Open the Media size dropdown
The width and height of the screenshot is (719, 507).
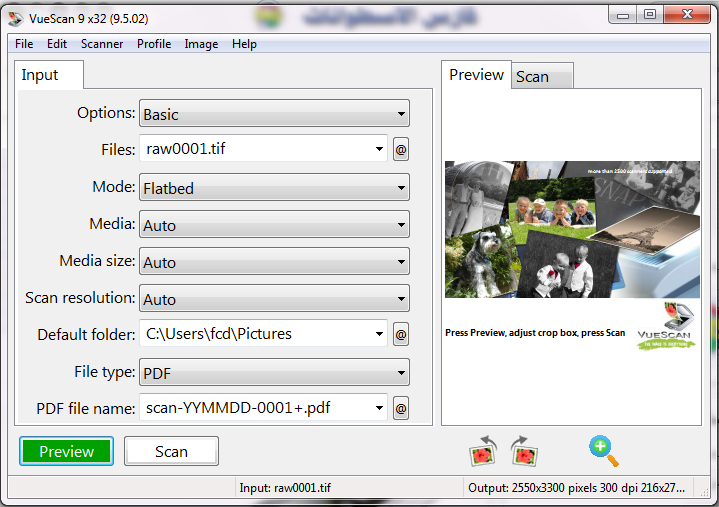(274, 262)
